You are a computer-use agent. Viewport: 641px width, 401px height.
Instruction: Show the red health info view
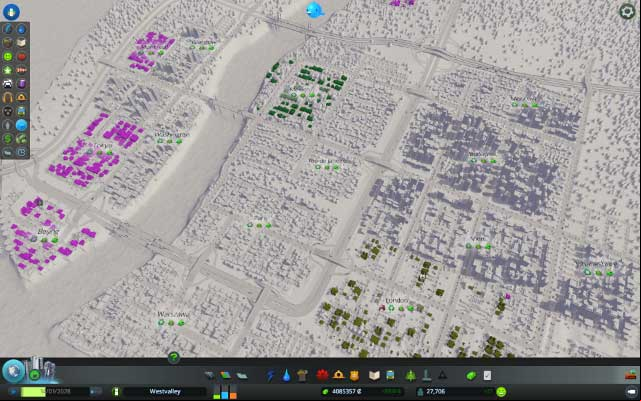pyautogui.click(x=21, y=56)
